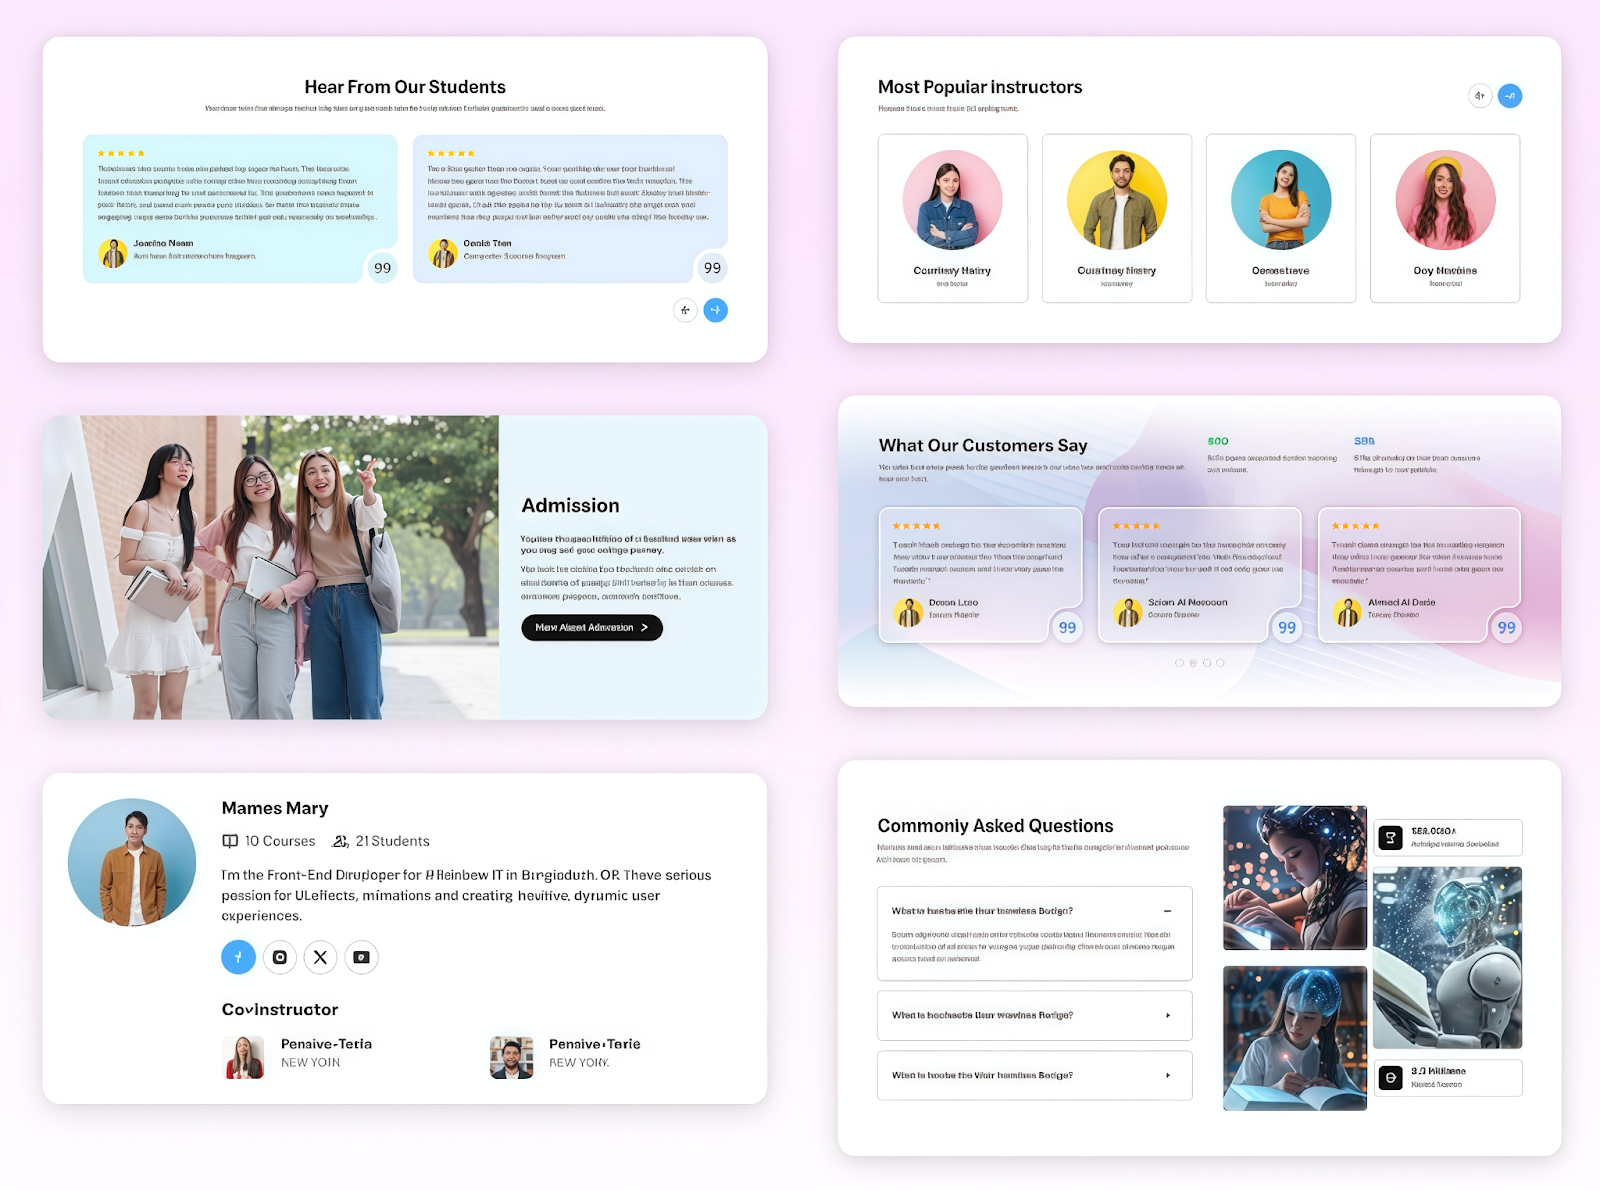Open the YouTube social icon
The height and width of the screenshot is (1190, 1600).
(361, 957)
